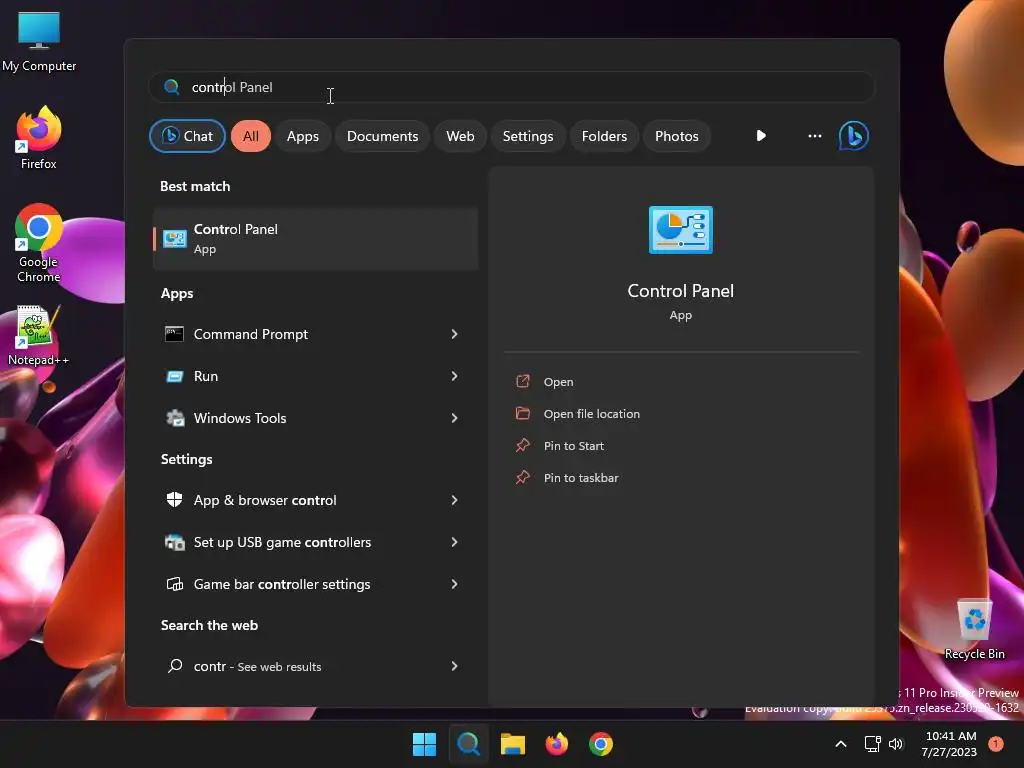Open the three-dots more options menu
1024x768 pixels.
(x=814, y=136)
